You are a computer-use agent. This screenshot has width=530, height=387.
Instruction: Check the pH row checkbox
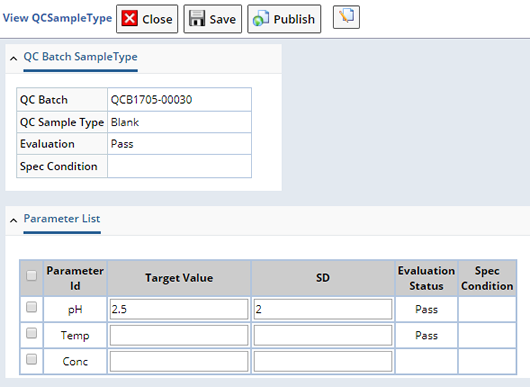(31, 307)
